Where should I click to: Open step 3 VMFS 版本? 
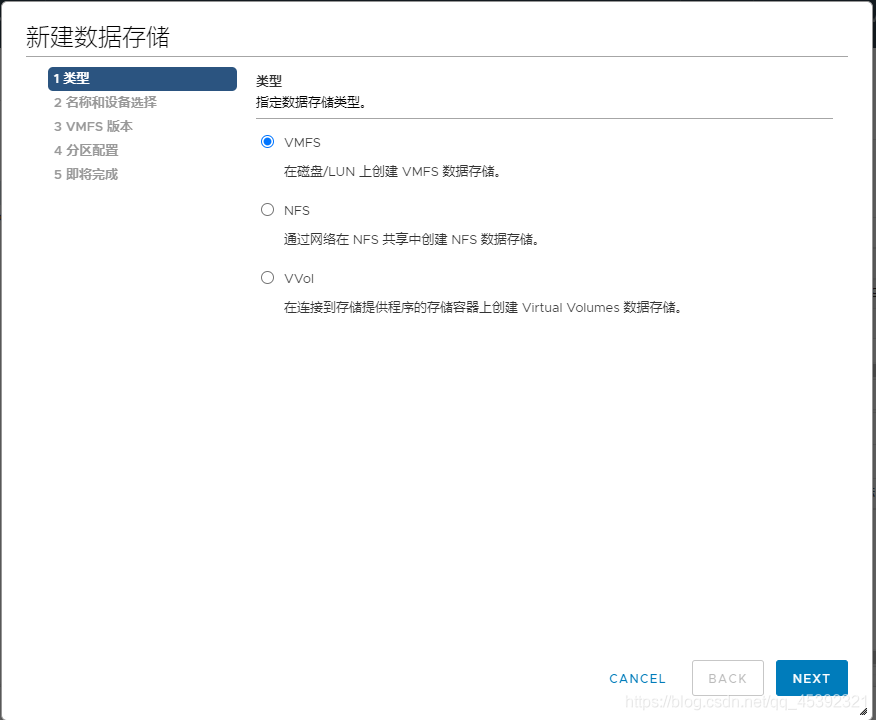[93, 126]
